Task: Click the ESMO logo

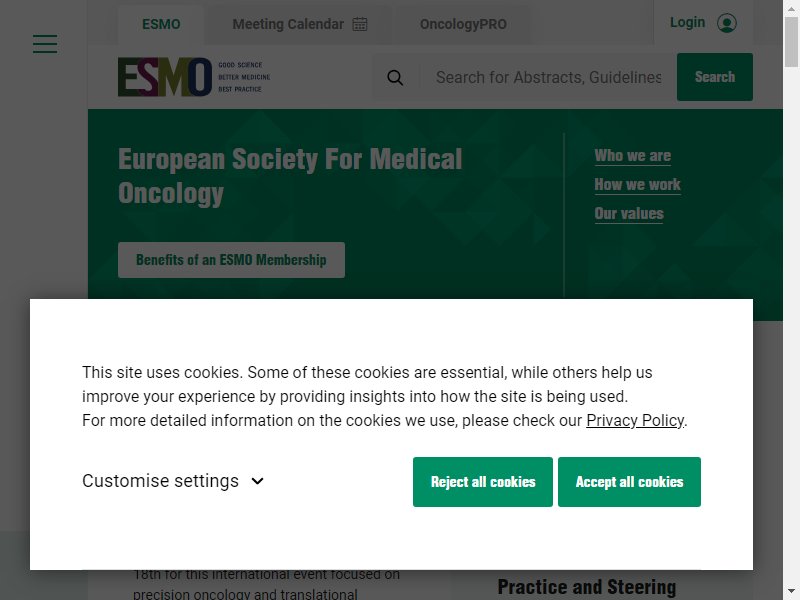Action: [x=194, y=77]
